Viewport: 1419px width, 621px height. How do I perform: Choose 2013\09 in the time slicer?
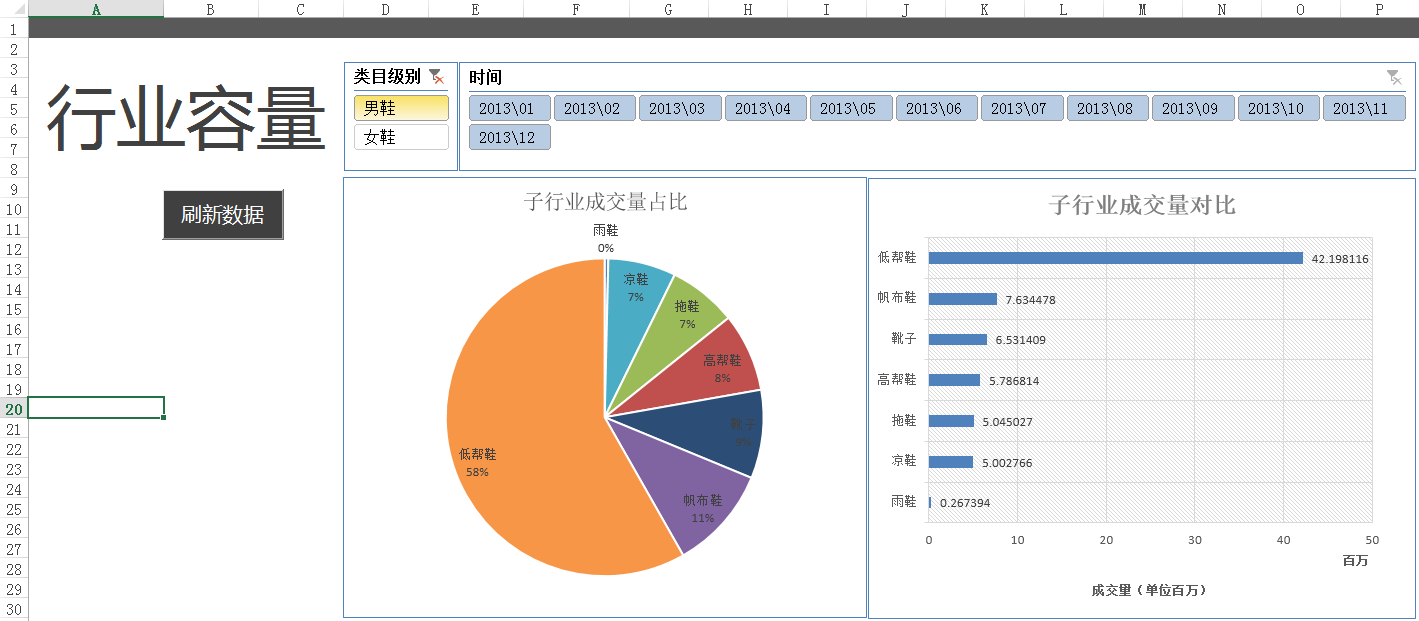tap(1192, 108)
